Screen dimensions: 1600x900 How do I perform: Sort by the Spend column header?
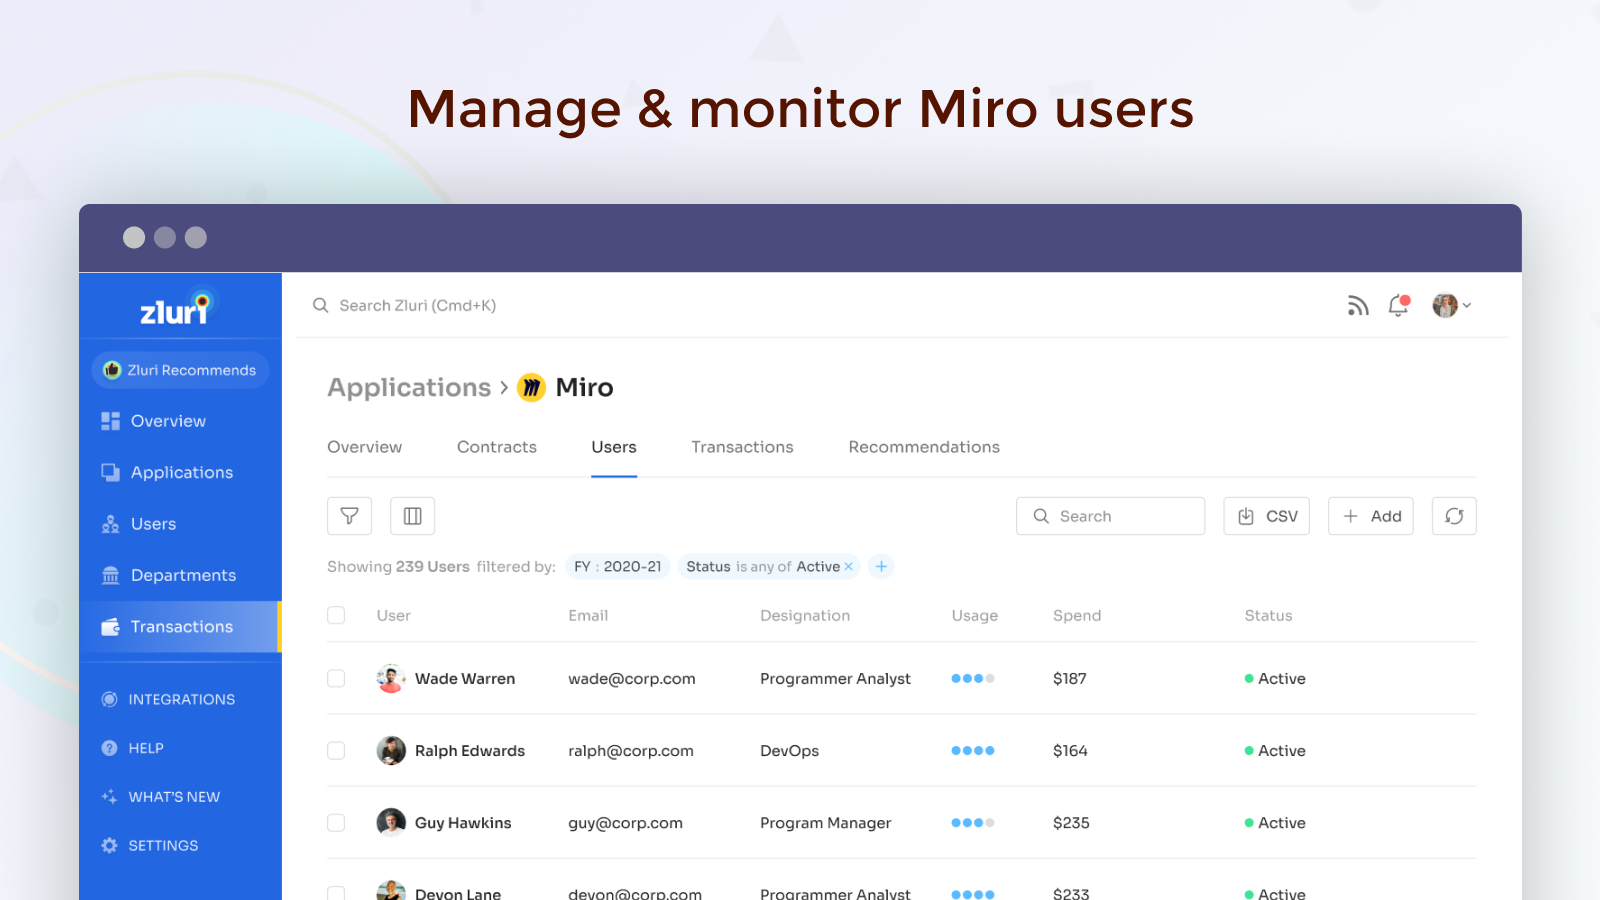point(1077,615)
